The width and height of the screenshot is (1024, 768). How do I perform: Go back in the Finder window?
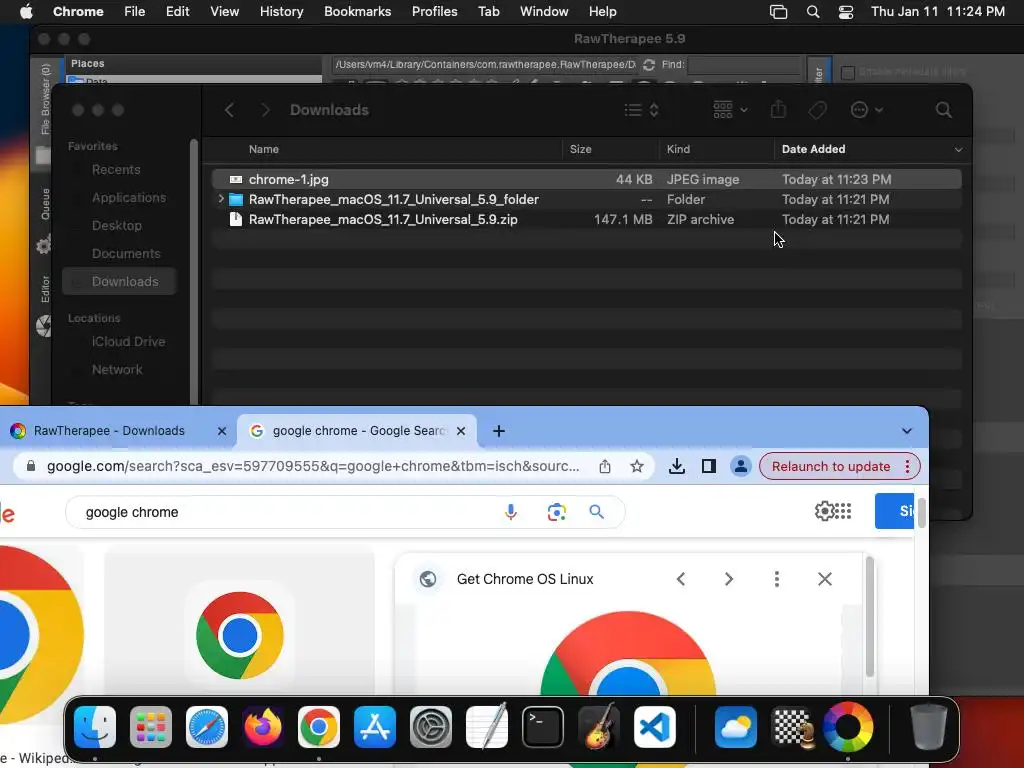click(229, 110)
